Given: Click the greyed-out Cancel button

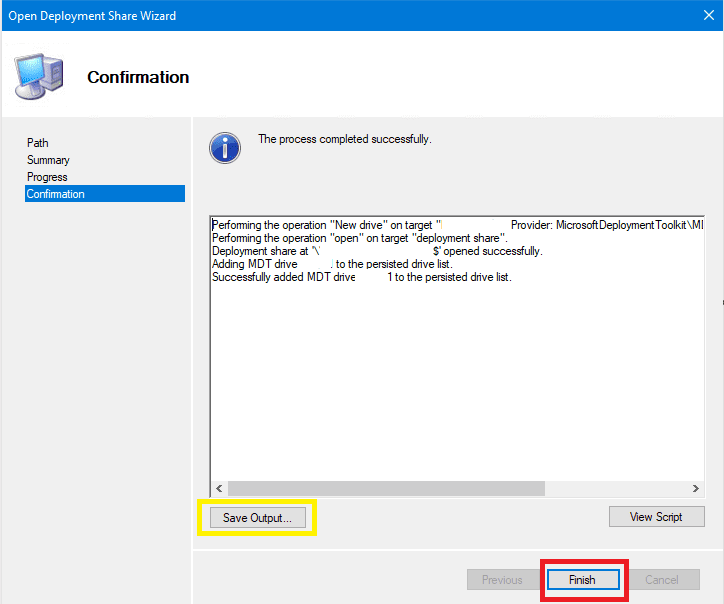Looking at the screenshot, I should tap(661, 580).
